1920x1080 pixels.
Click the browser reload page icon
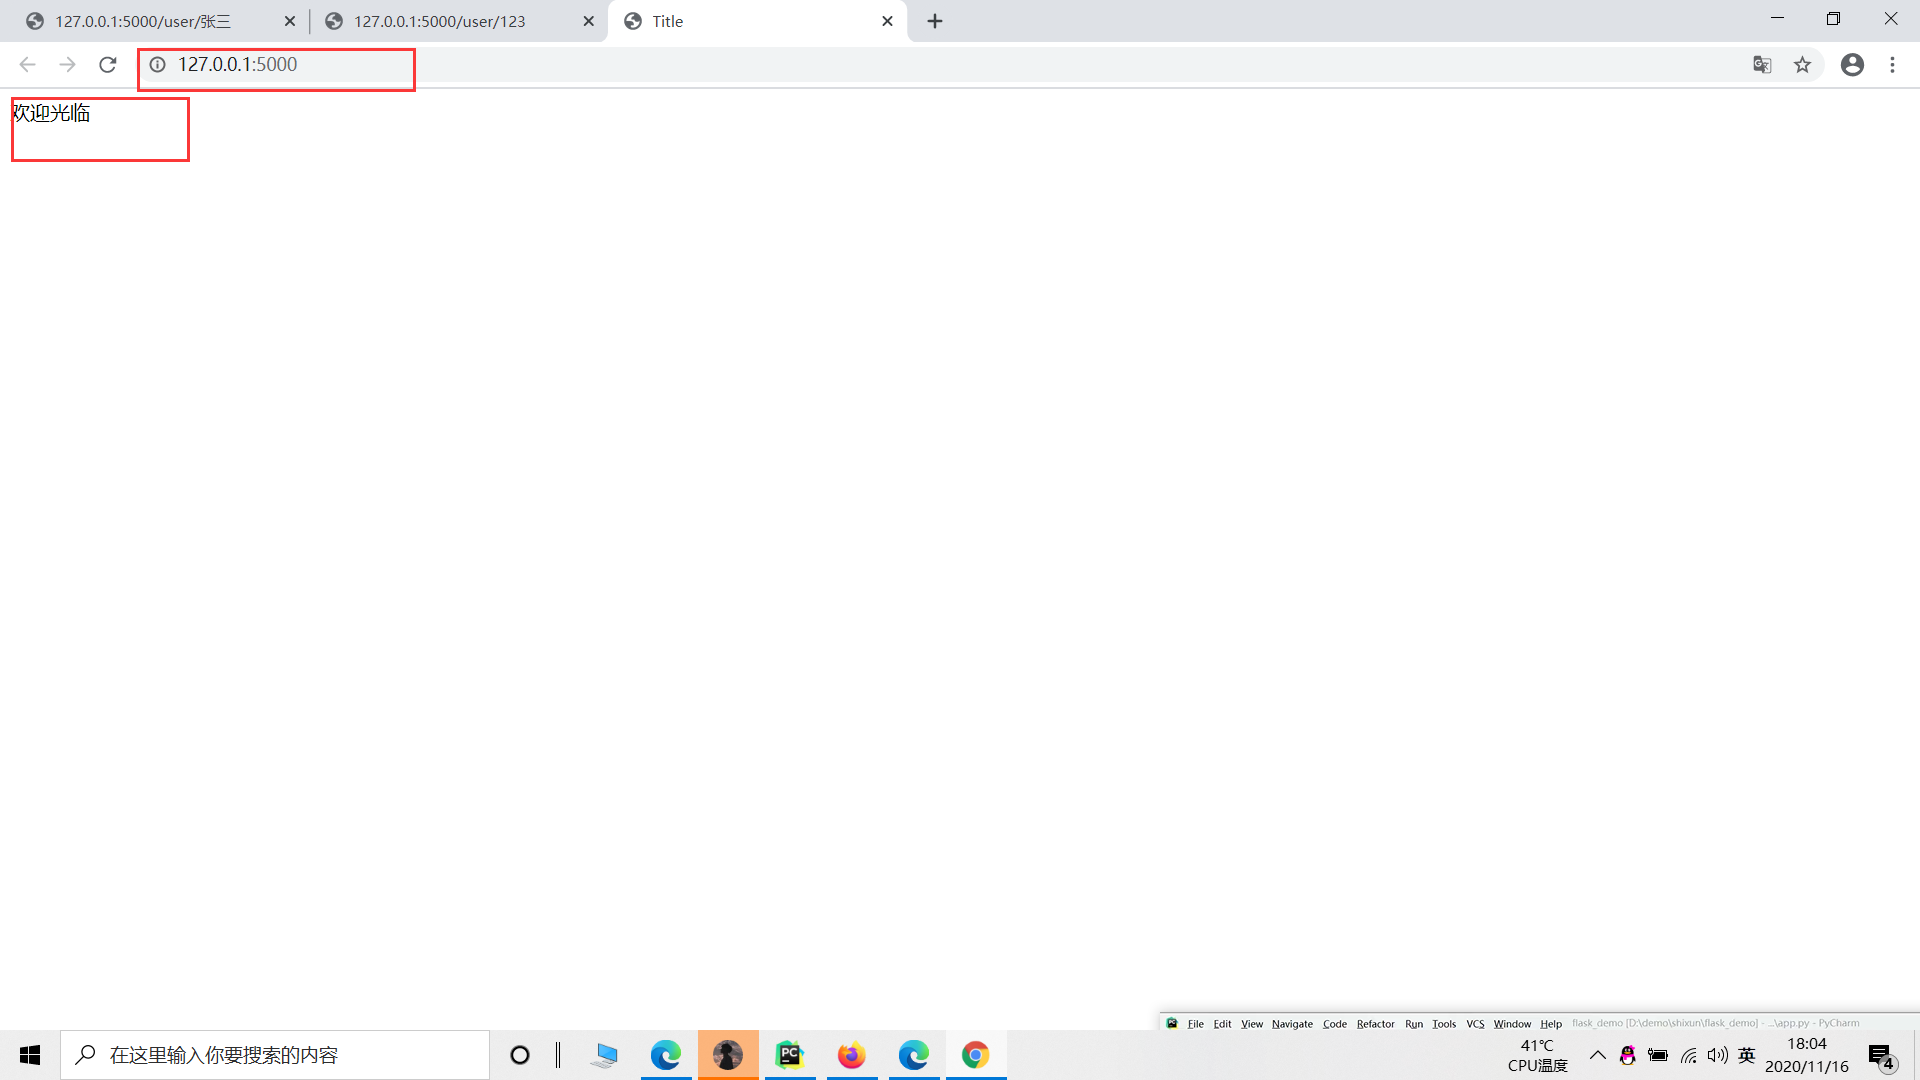tap(108, 65)
